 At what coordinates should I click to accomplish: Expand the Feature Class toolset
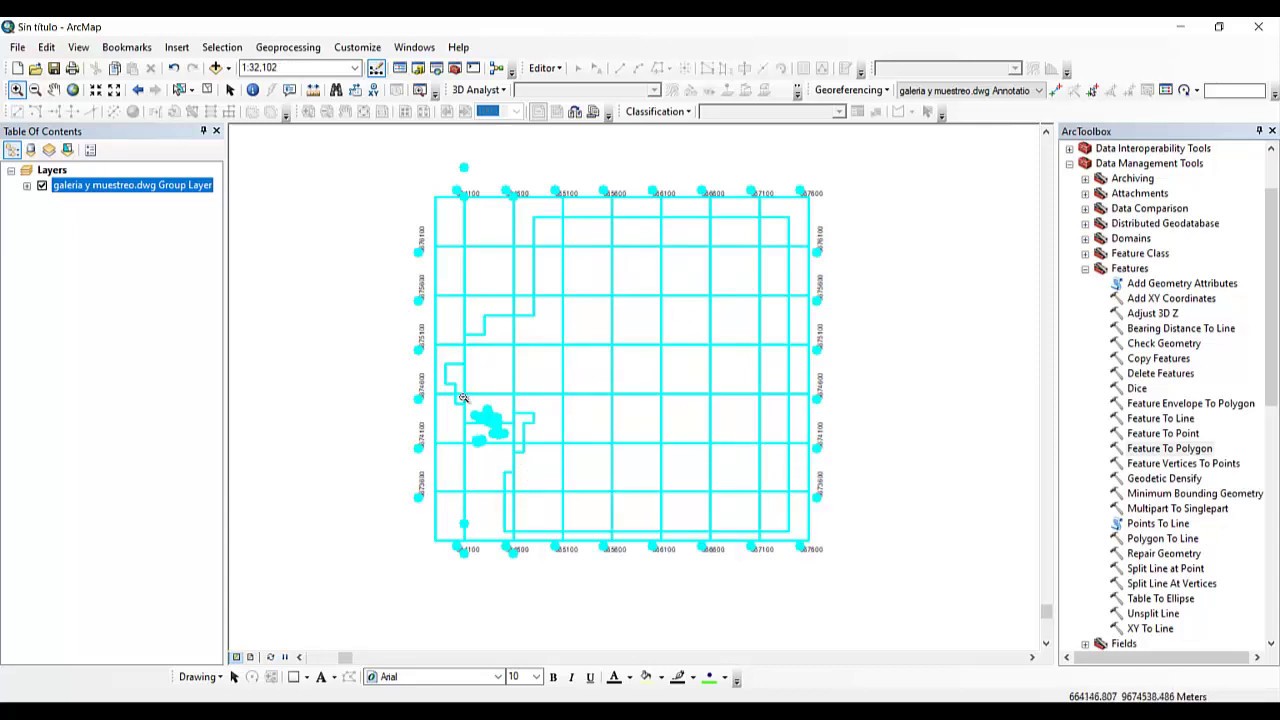coord(1085,254)
